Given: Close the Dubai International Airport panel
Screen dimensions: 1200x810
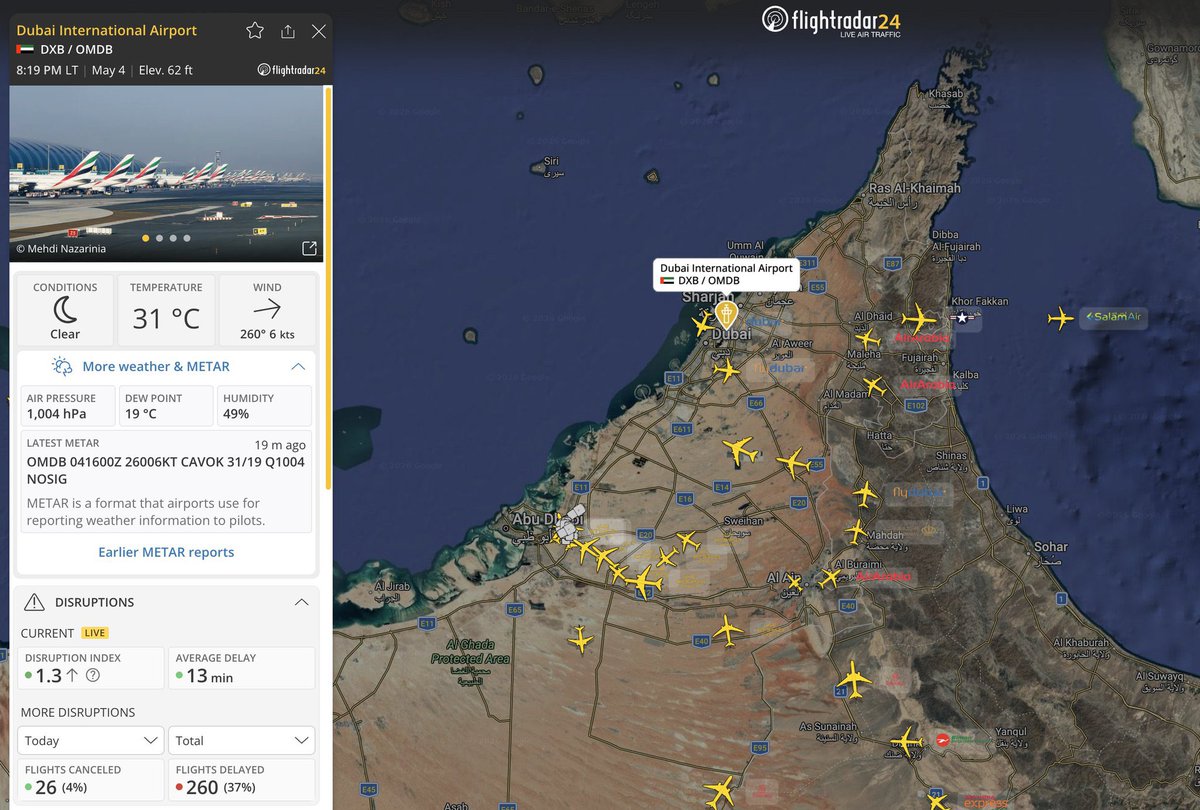Looking at the screenshot, I should coord(319,31).
